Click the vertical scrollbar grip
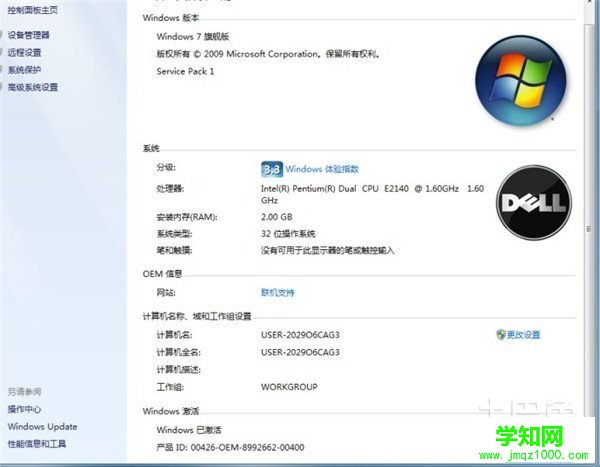 pos(589,229)
